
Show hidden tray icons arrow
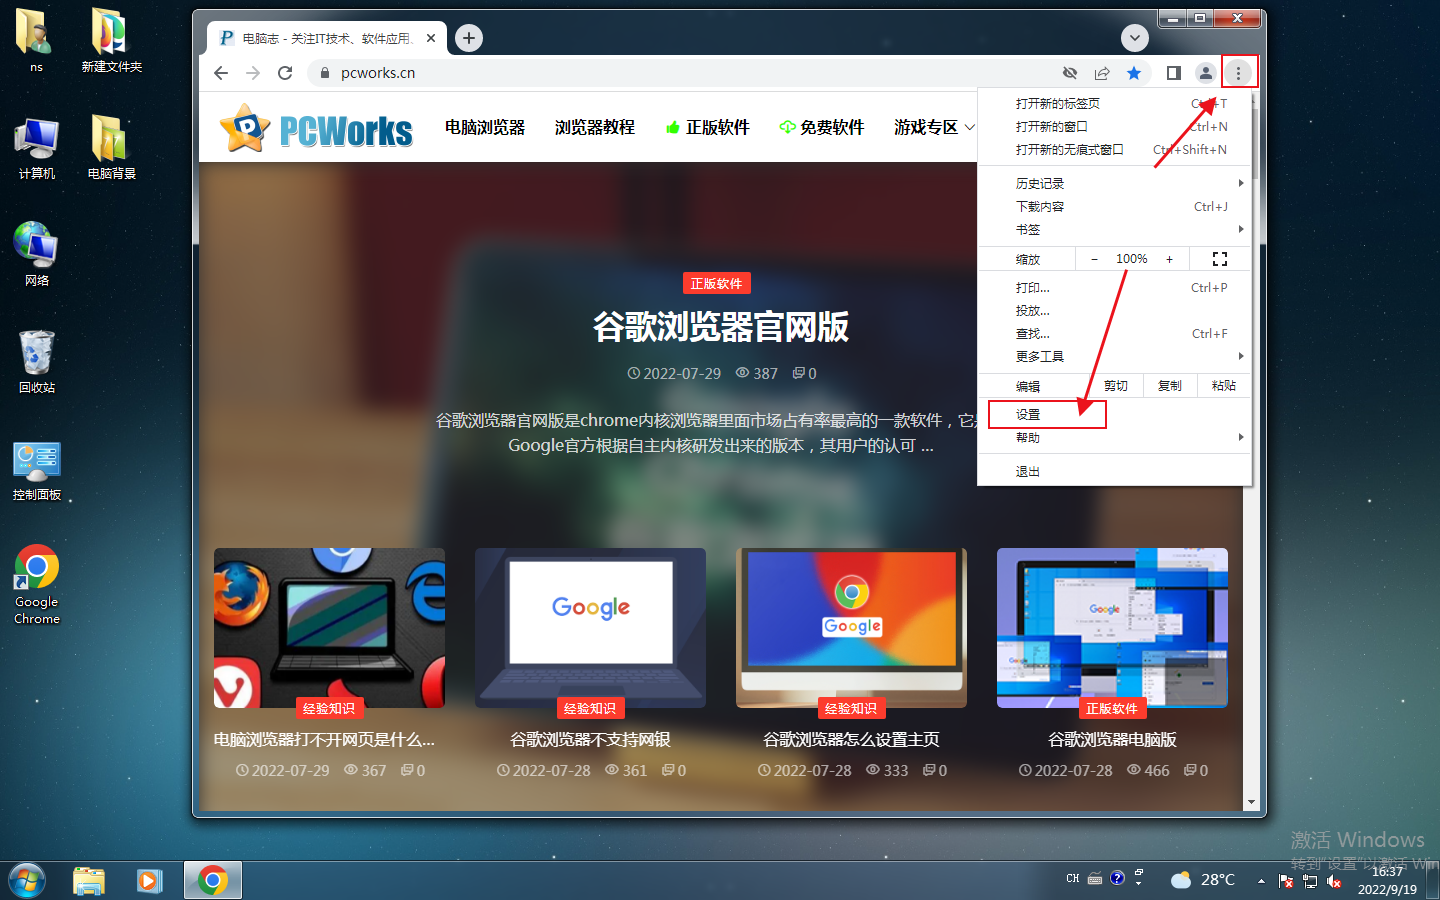tap(1261, 881)
